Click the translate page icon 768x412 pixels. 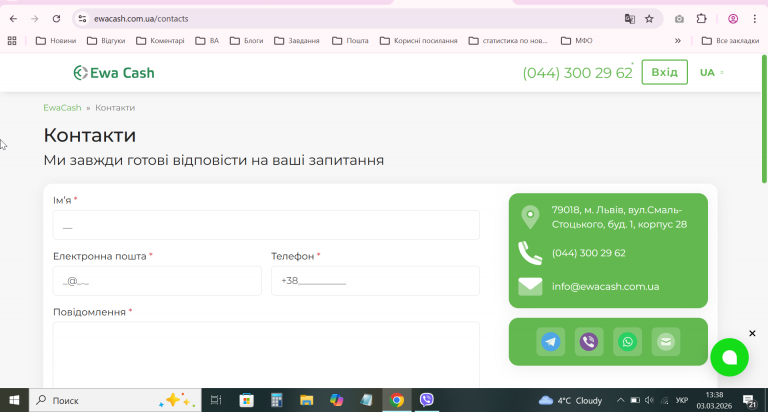point(629,19)
